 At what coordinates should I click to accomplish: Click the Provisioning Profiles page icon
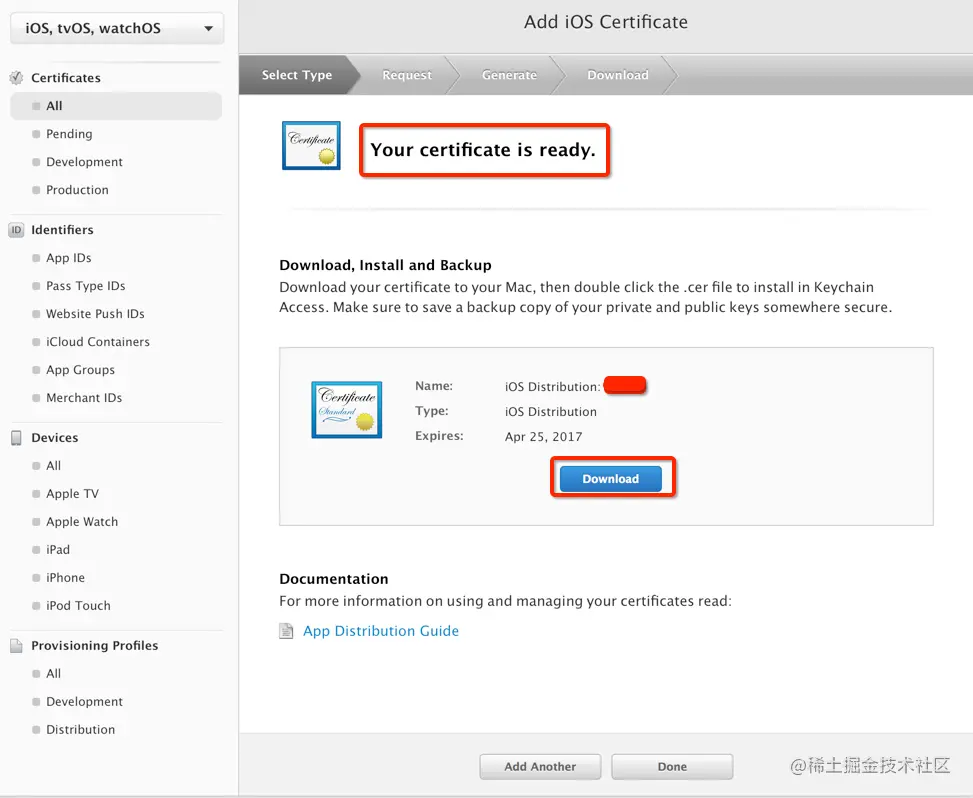(x=16, y=645)
